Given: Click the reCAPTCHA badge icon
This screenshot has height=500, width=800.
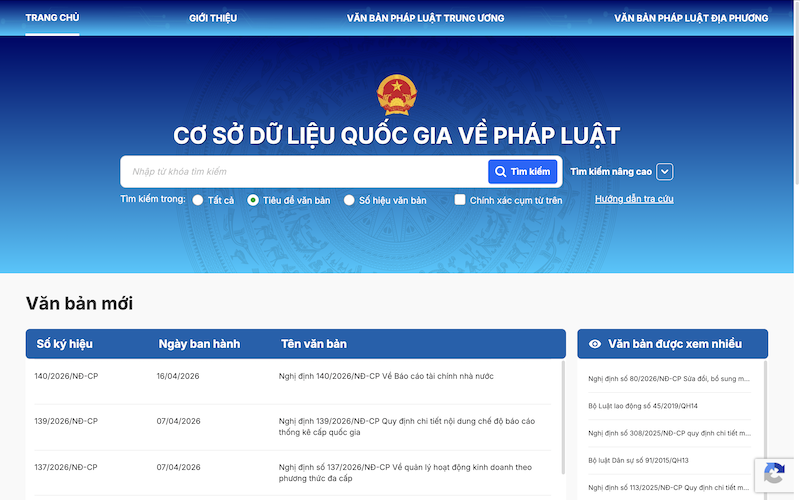Looking at the screenshot, I should (x=773, y=473).
